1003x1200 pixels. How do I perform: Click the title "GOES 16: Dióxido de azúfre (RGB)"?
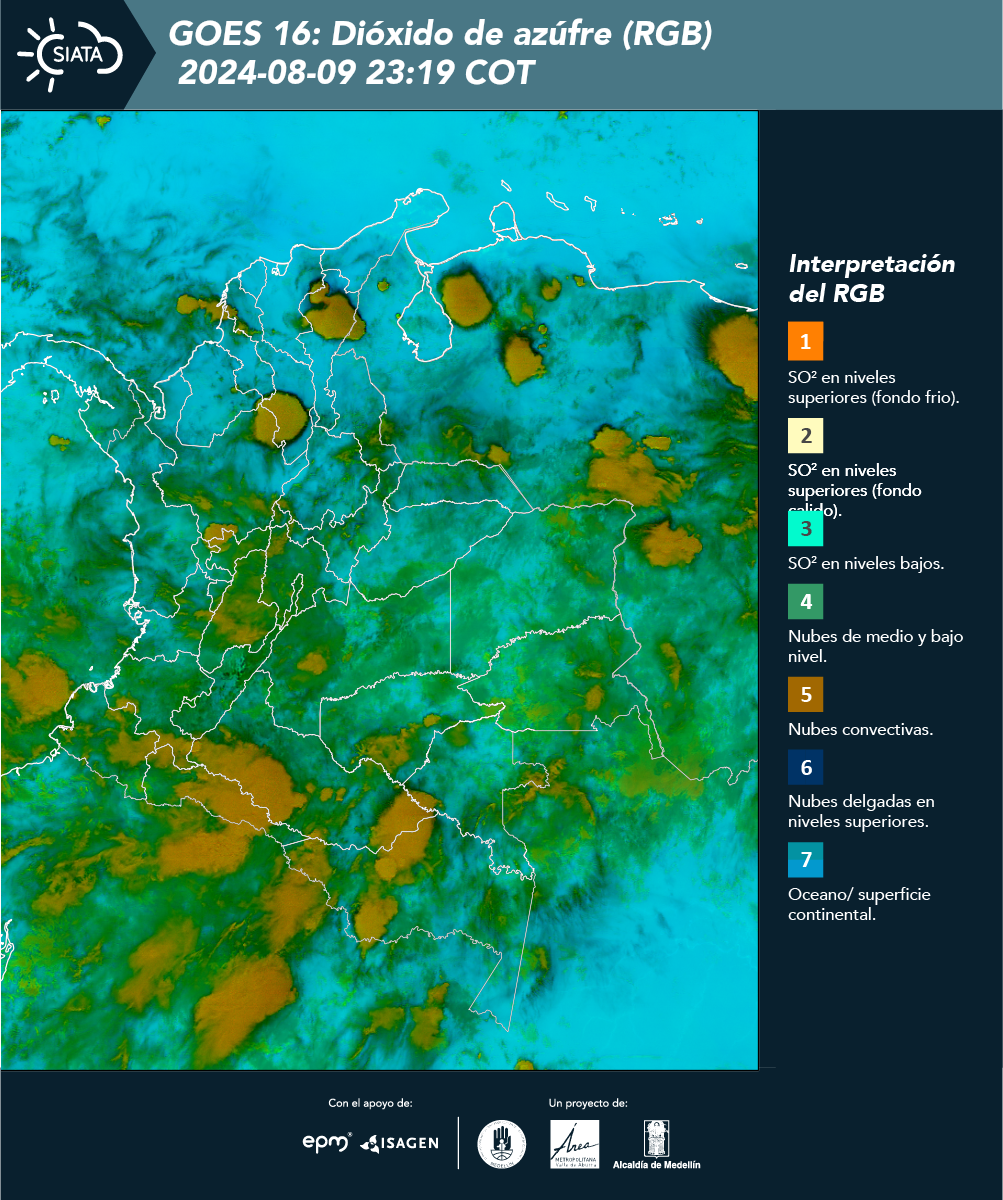(440, 35)
